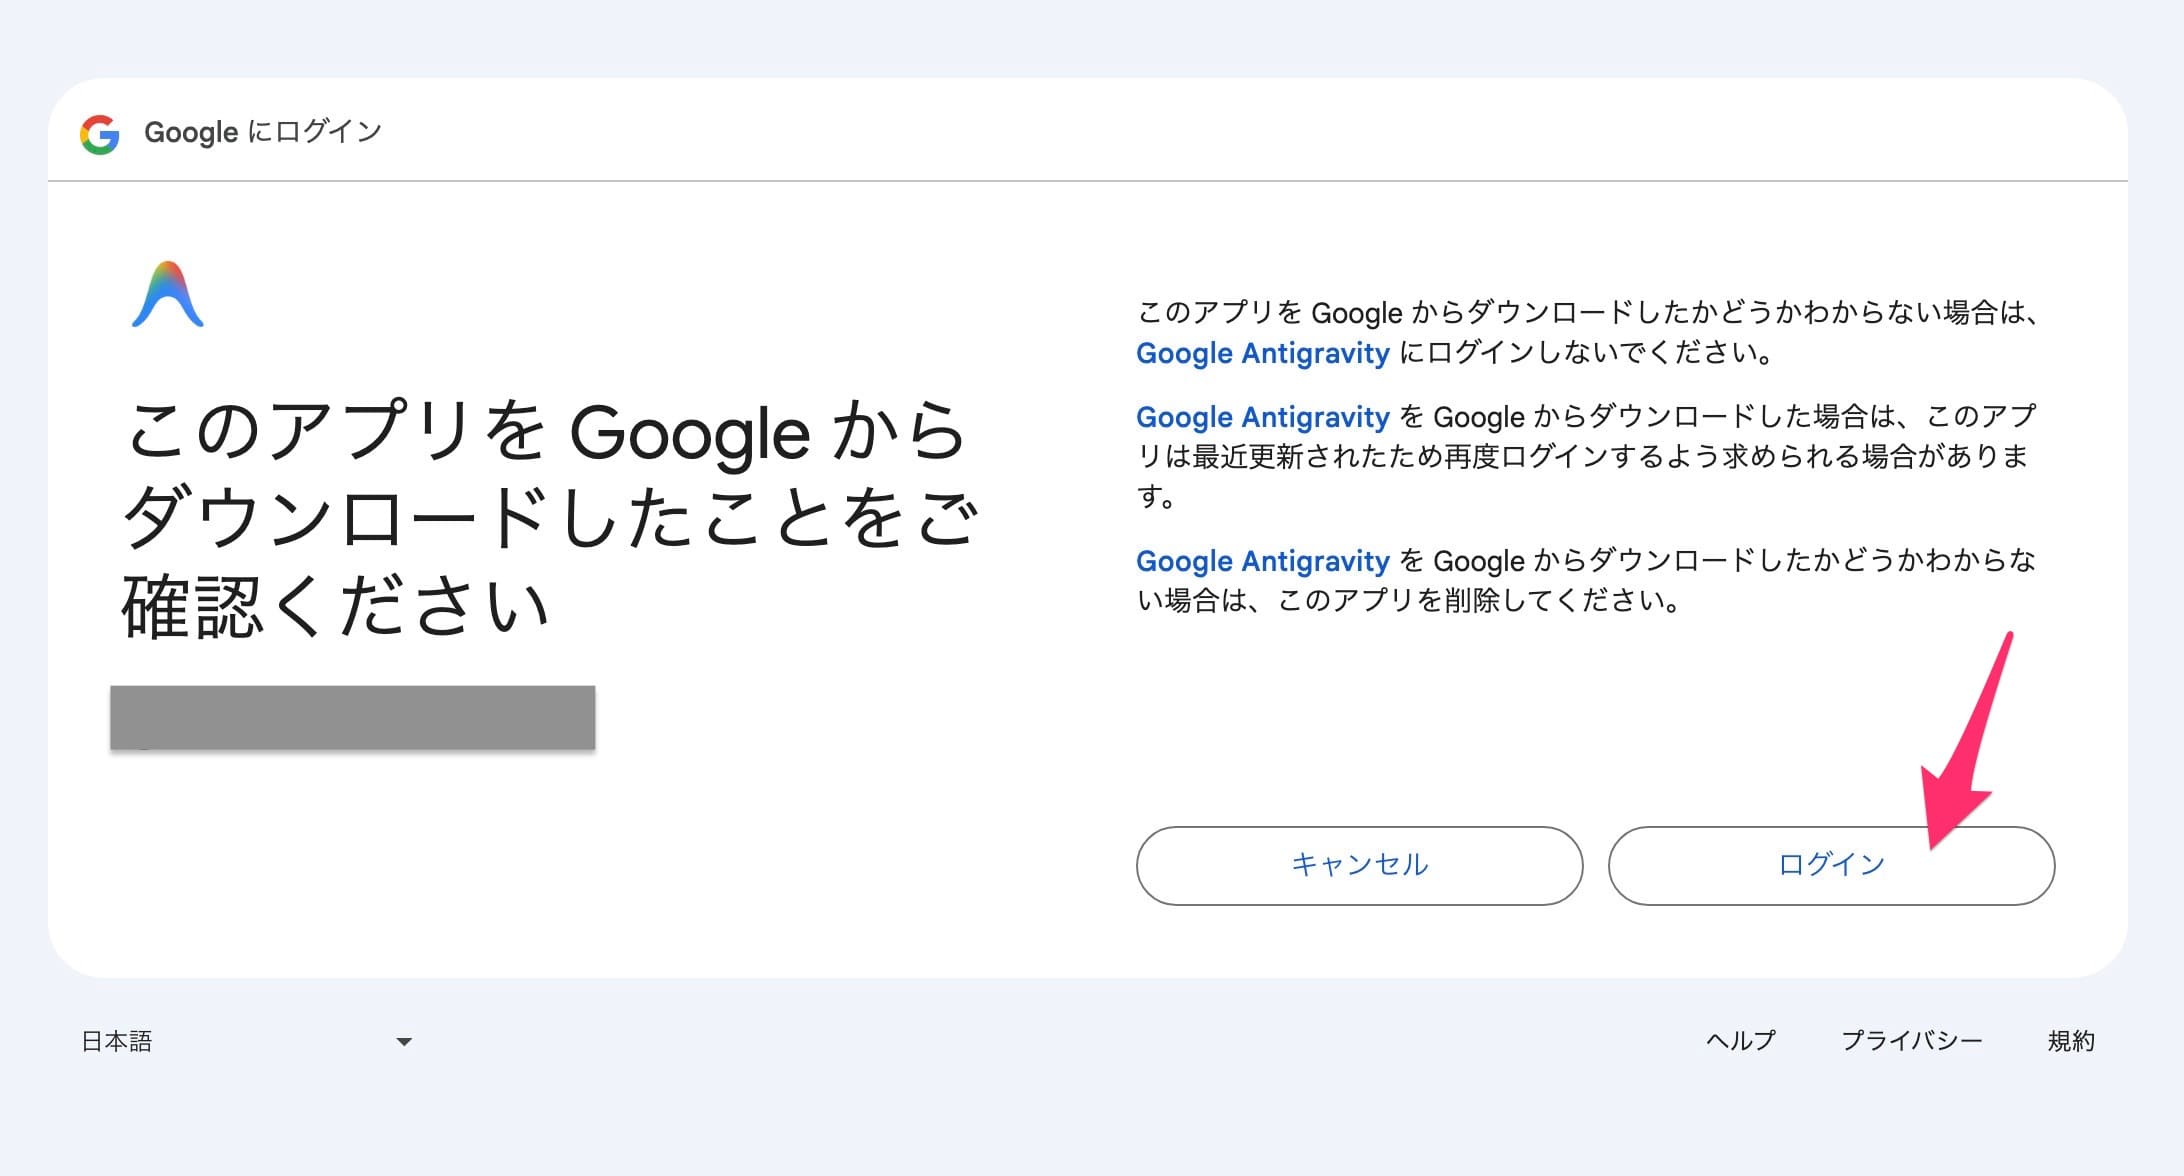This screenshot has height=1176, width=2184.
Task: Click the Google G logo icon
Action: point(99,131)
